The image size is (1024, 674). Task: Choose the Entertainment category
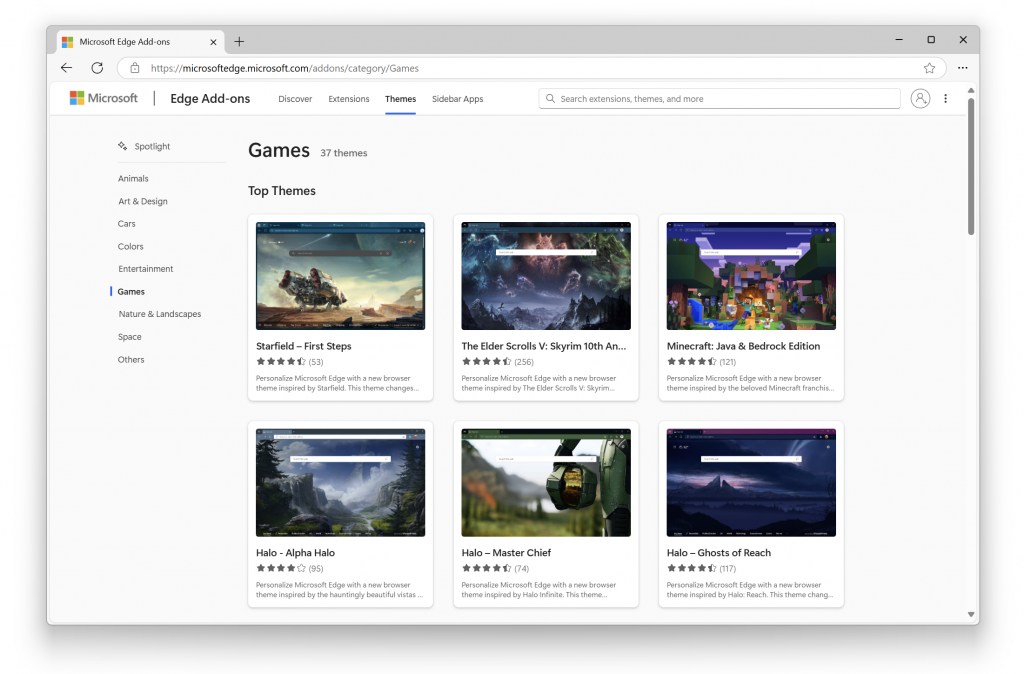point(146,269)
